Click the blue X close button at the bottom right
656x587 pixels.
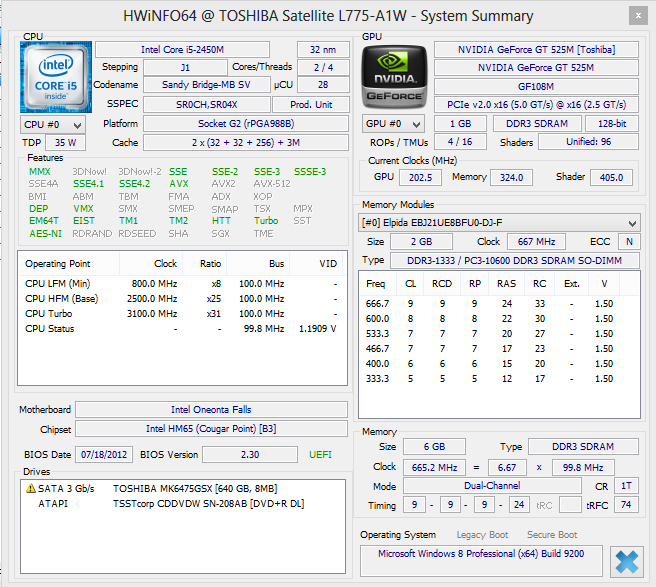pos(627,562)
